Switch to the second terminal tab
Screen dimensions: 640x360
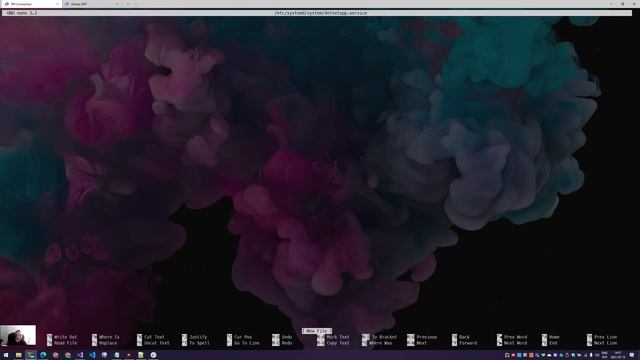[x=92, y=4]
